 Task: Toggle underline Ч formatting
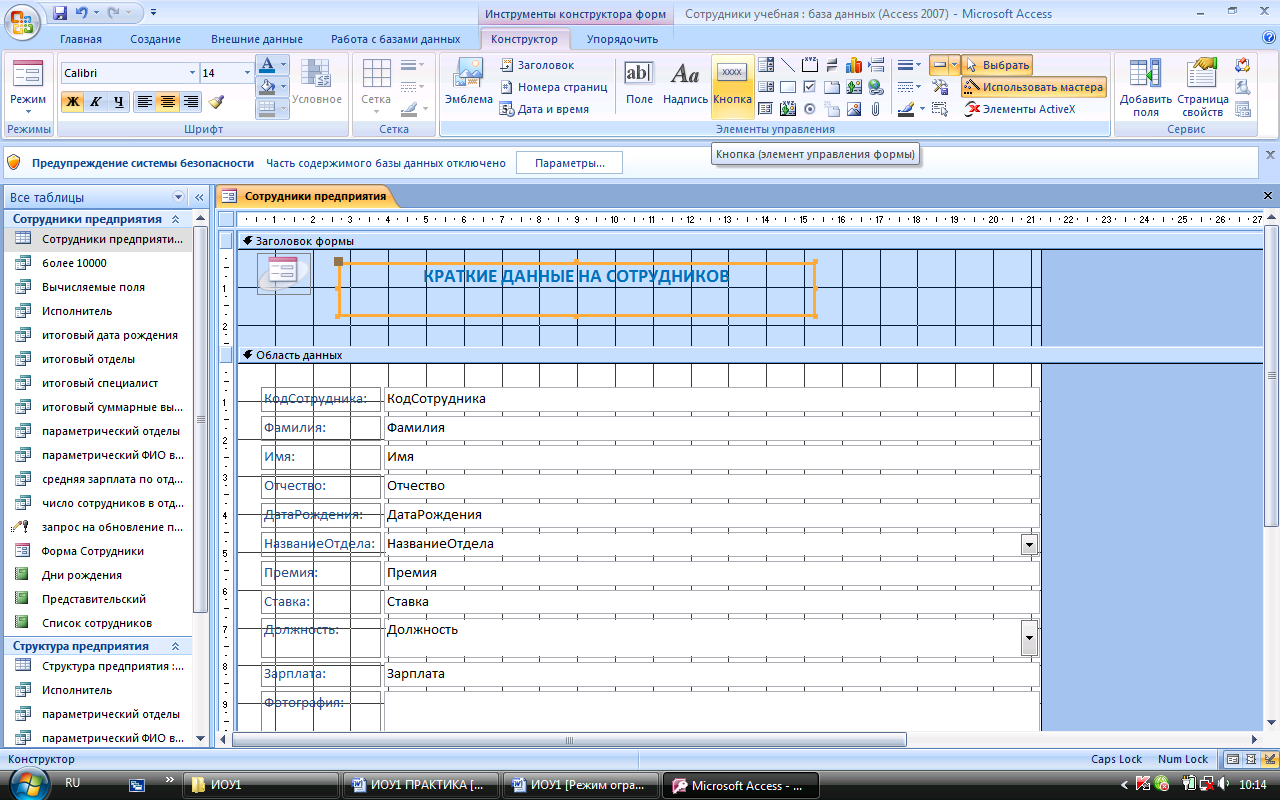[x=119, y=101]
